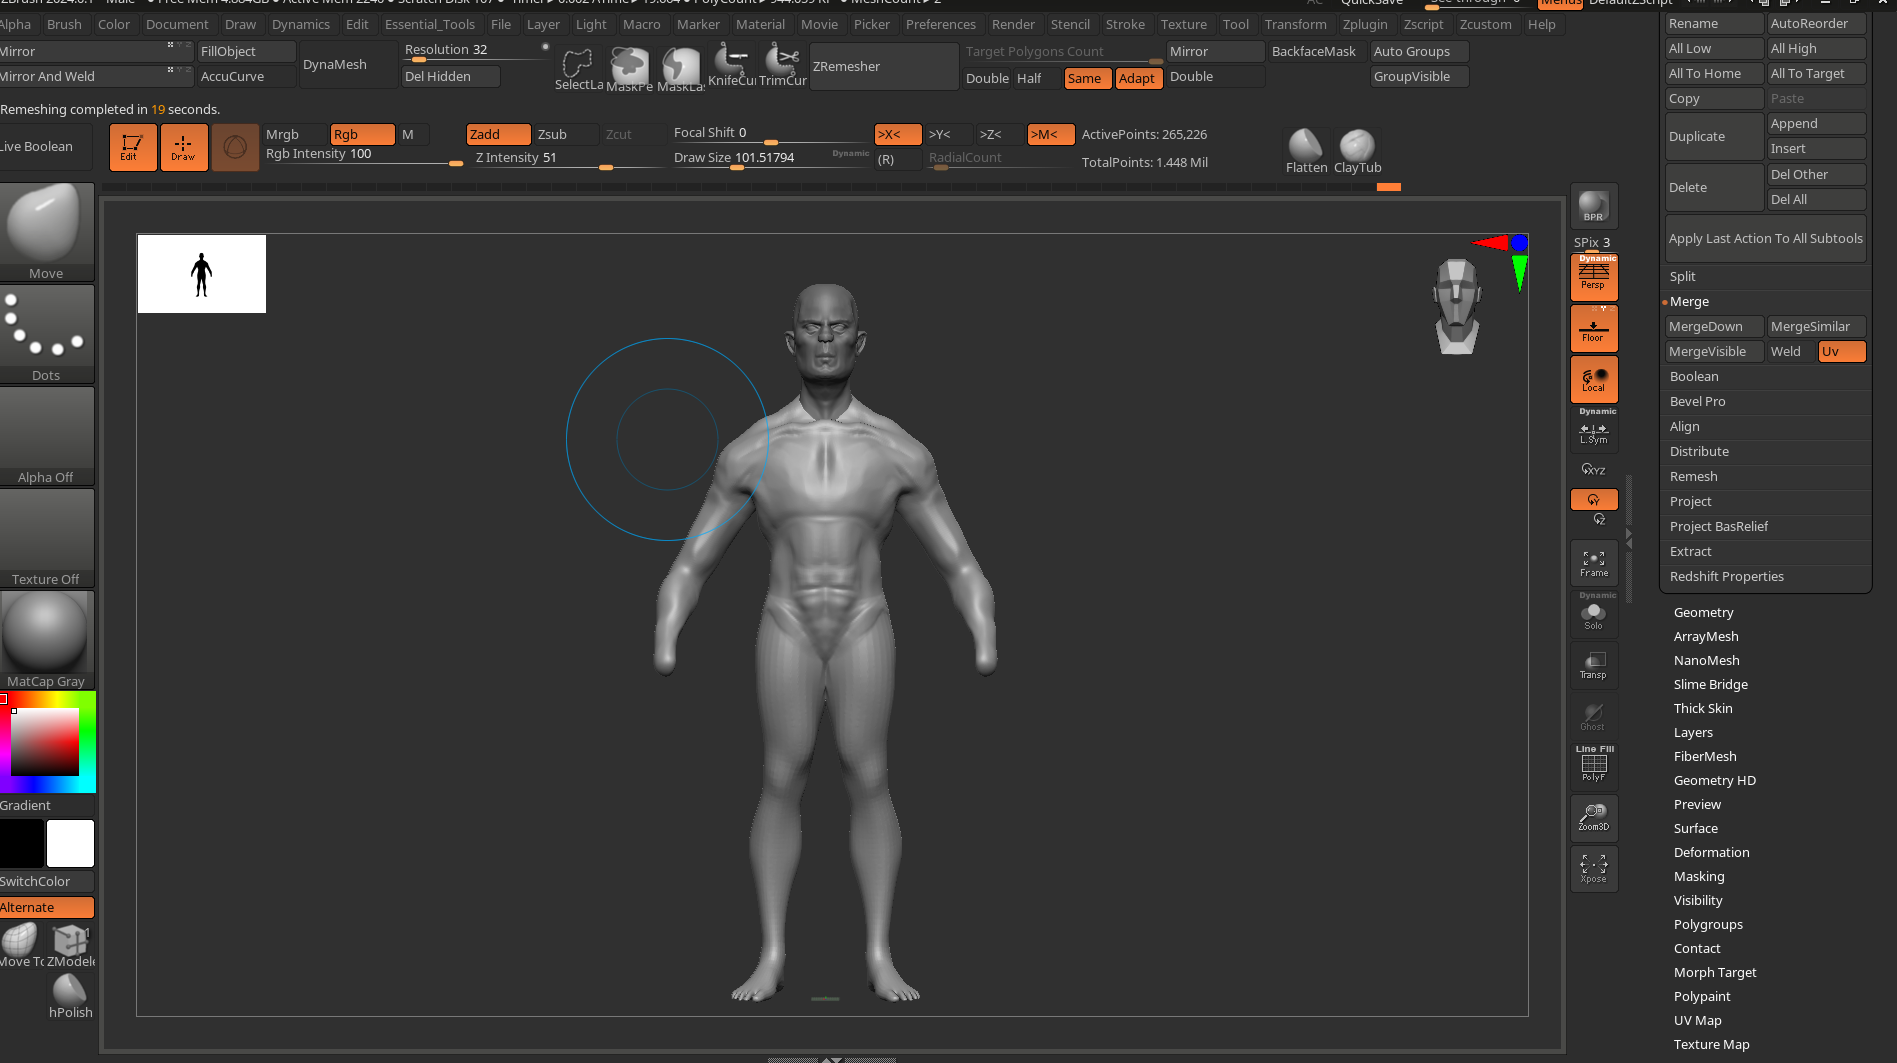Toggle Solo mode
The image size is (1897, 1063).
point(1594,615)
